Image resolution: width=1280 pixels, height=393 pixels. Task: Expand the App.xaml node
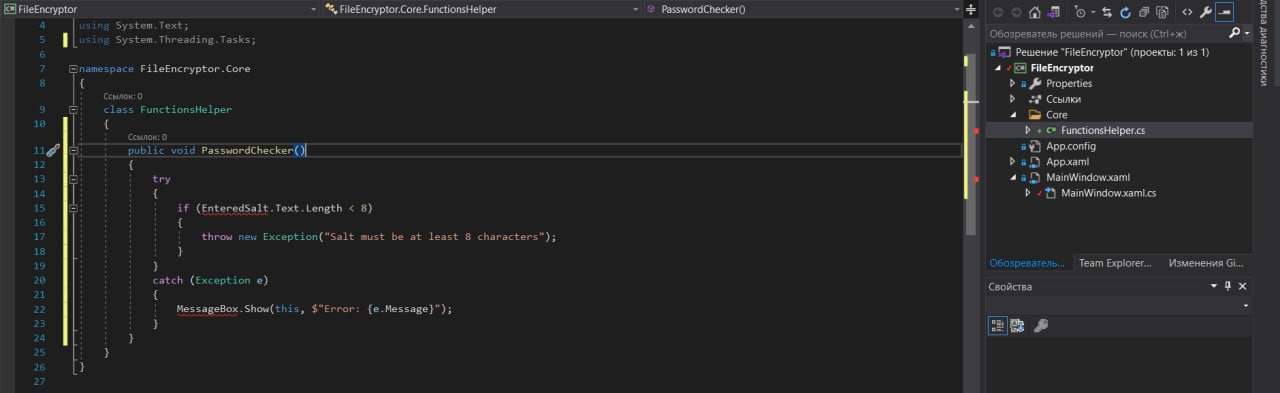(1012, 162)
